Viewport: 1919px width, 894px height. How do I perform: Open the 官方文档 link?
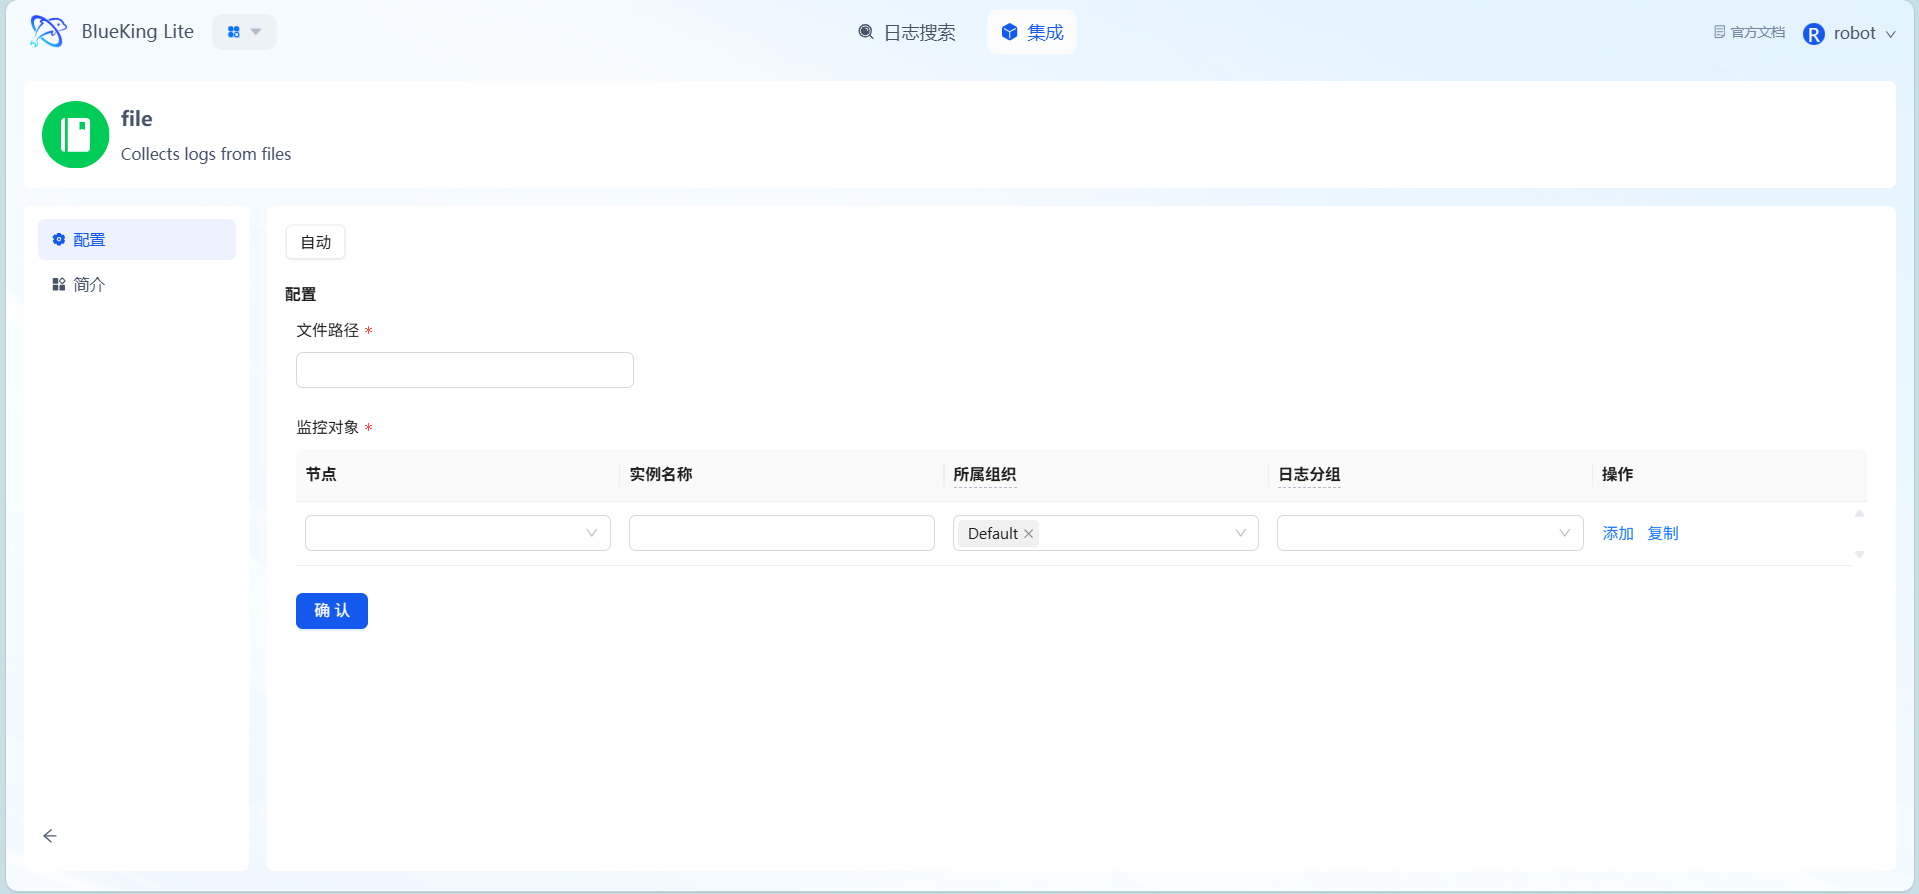tap(1749, 33)
